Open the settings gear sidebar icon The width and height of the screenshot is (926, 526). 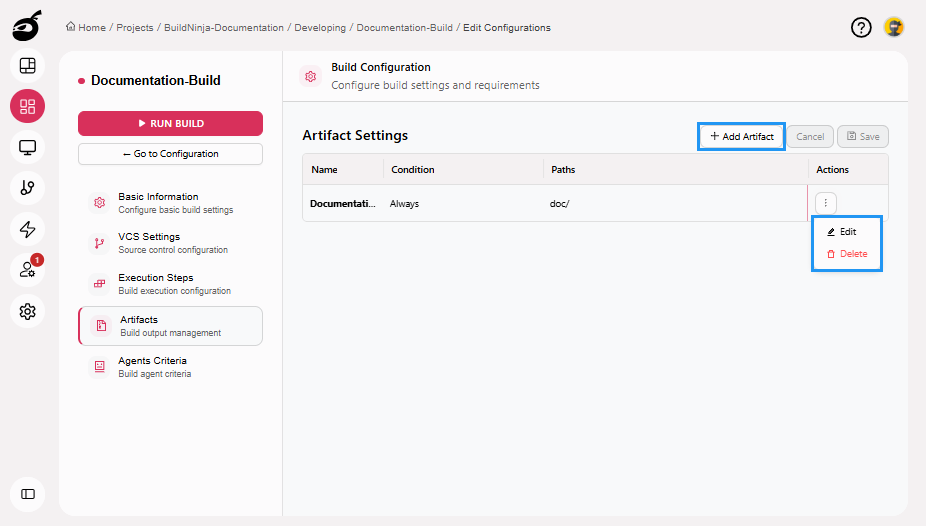pyautogui.click(x=28, y=311)
